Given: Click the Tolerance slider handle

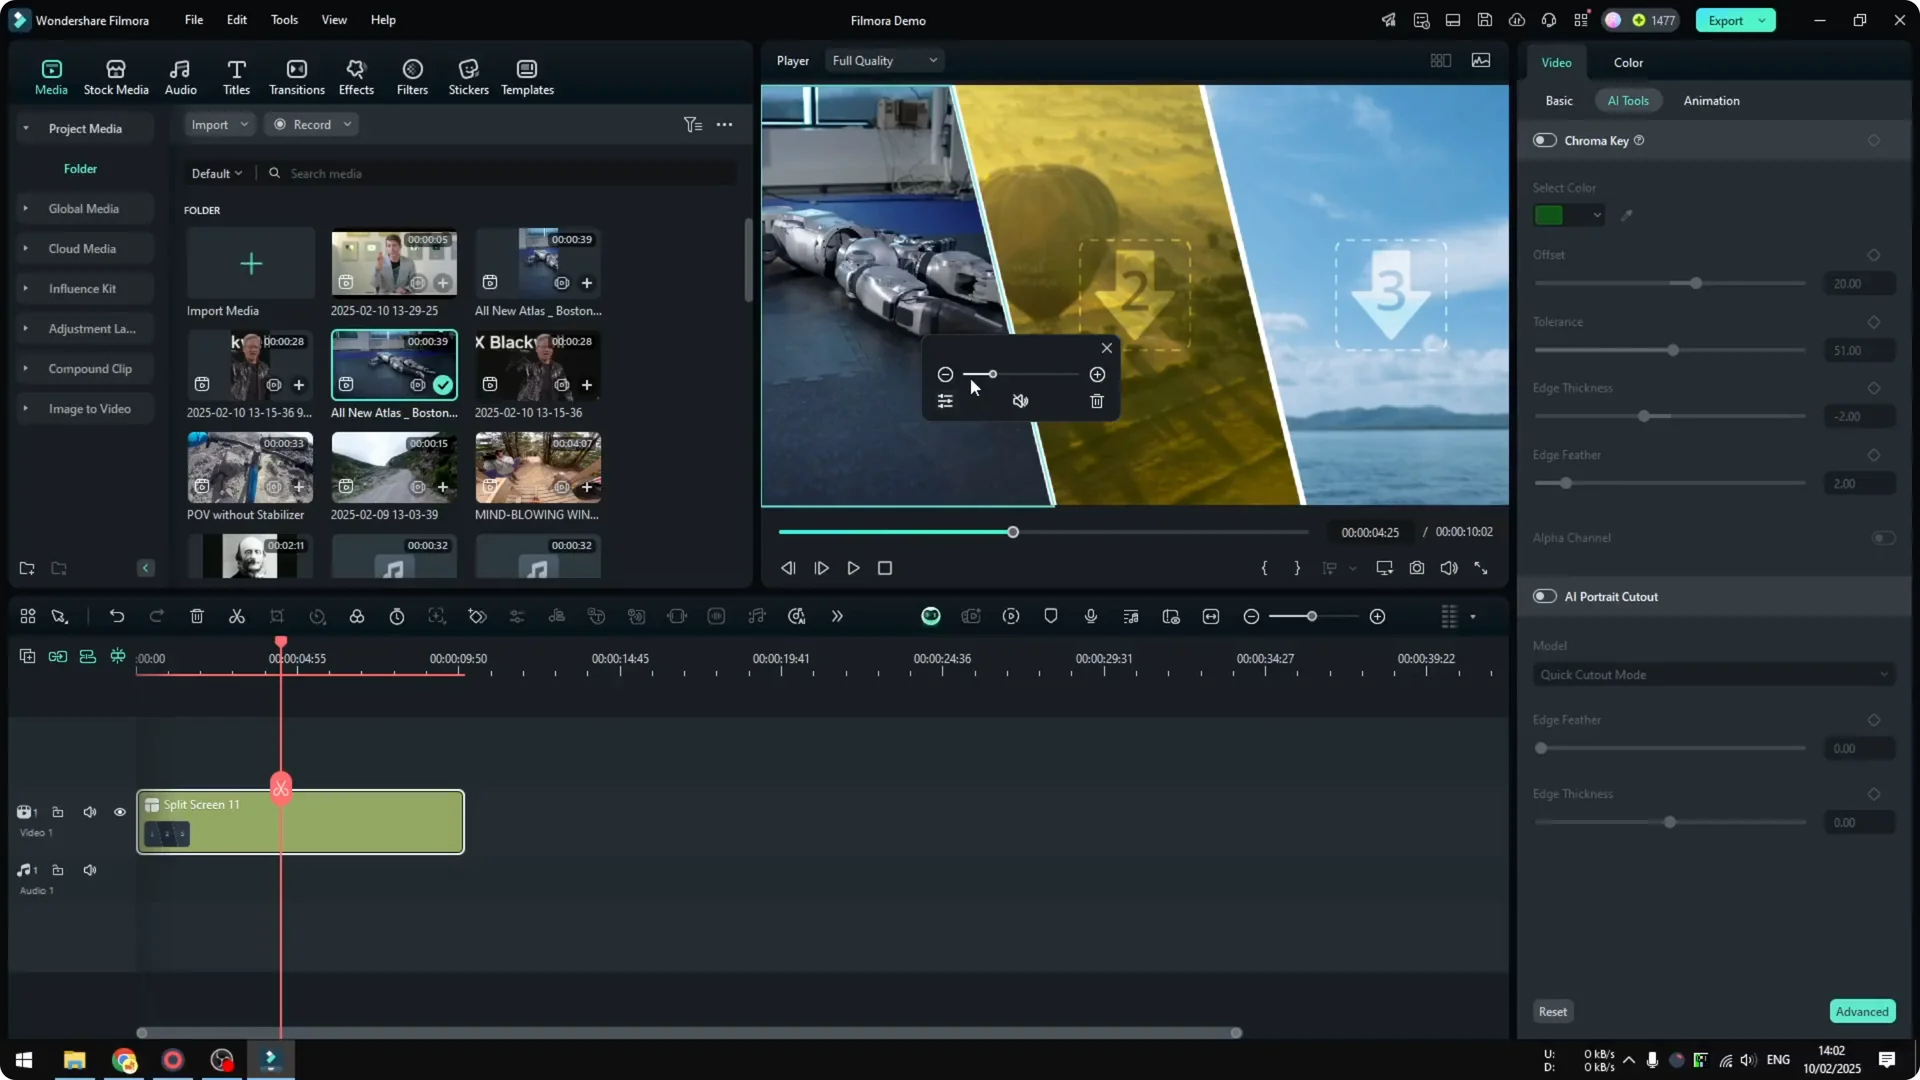Looking at the screenshot, I should [x=1673, y=350].
